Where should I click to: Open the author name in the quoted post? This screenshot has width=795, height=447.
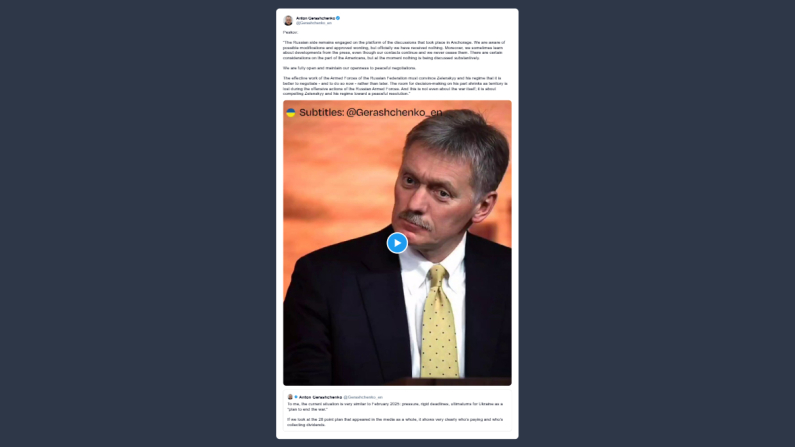[320, 397]
